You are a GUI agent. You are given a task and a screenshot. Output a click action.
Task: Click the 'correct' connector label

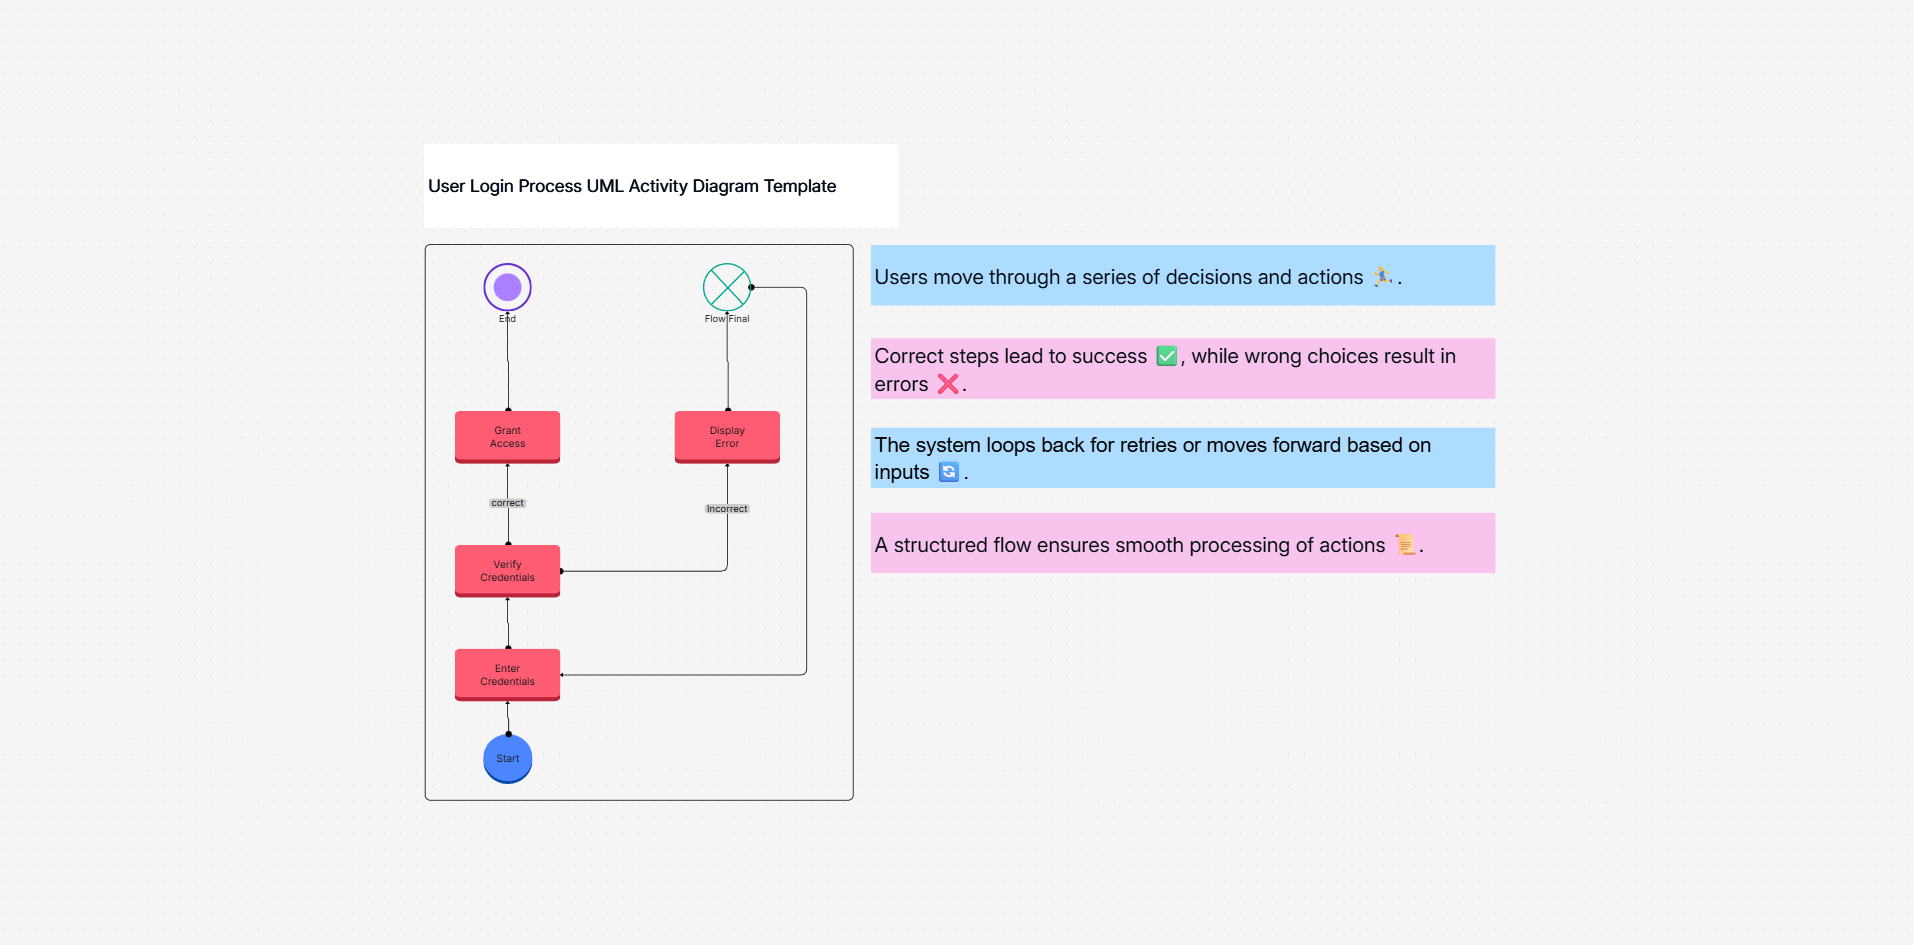point(507,503)
